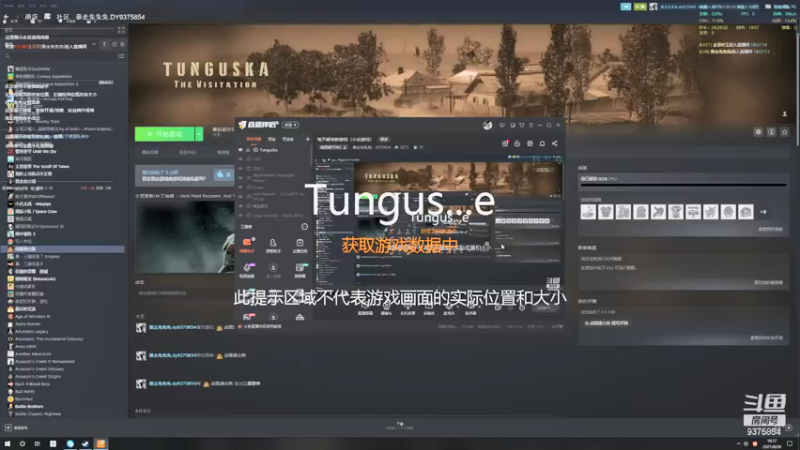Select Anno 1800 in library list

pos(26,346)
